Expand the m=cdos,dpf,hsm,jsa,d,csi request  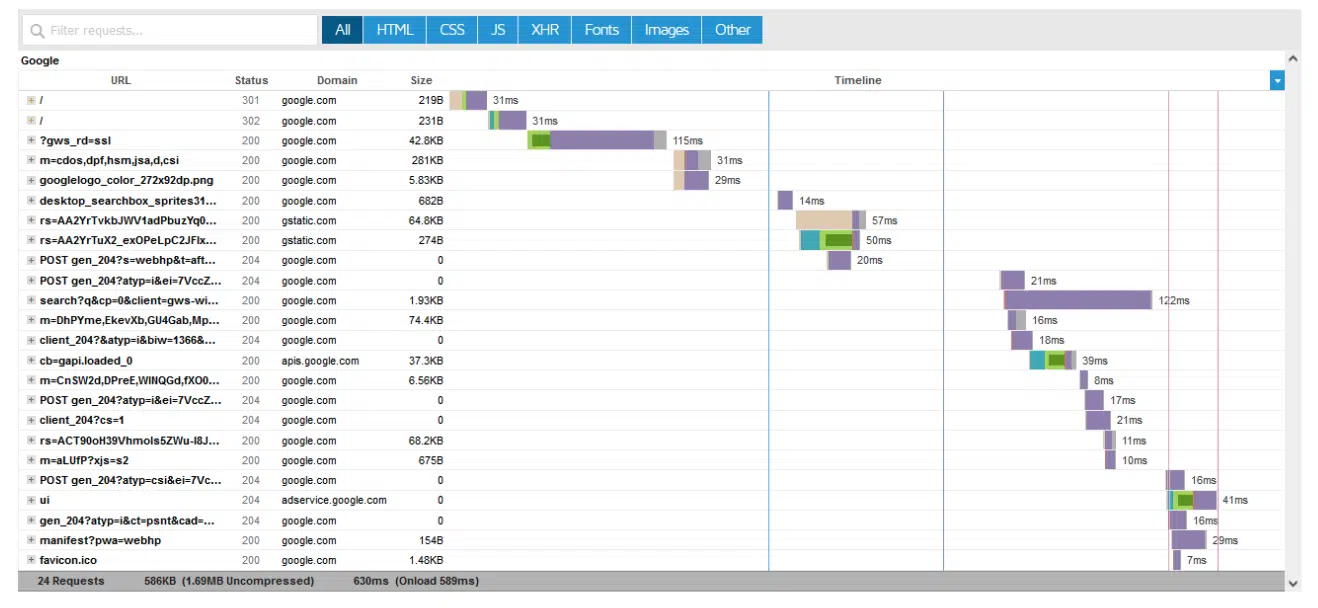pyautogui.click(x=31, y=161)
